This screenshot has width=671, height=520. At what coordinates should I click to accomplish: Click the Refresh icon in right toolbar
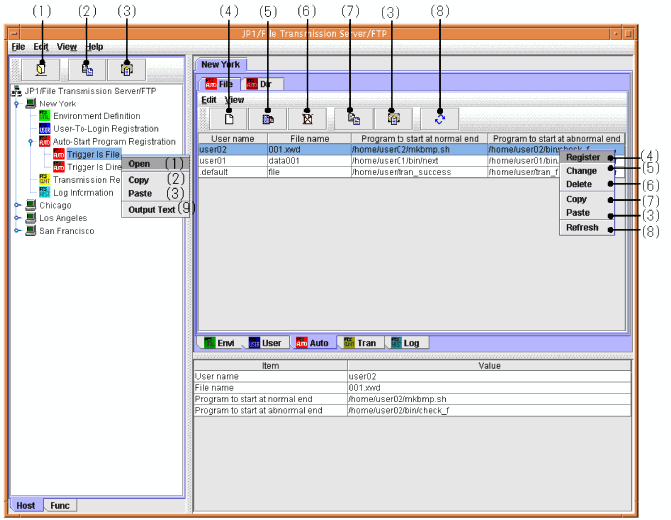coord(439,118)
